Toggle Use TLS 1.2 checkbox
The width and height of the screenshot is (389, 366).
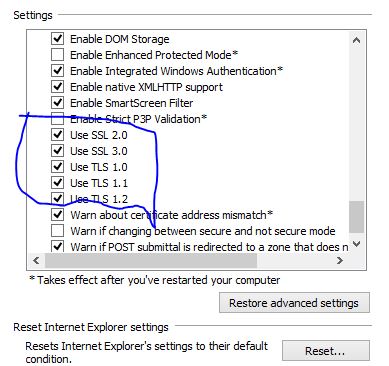[58, 199]
